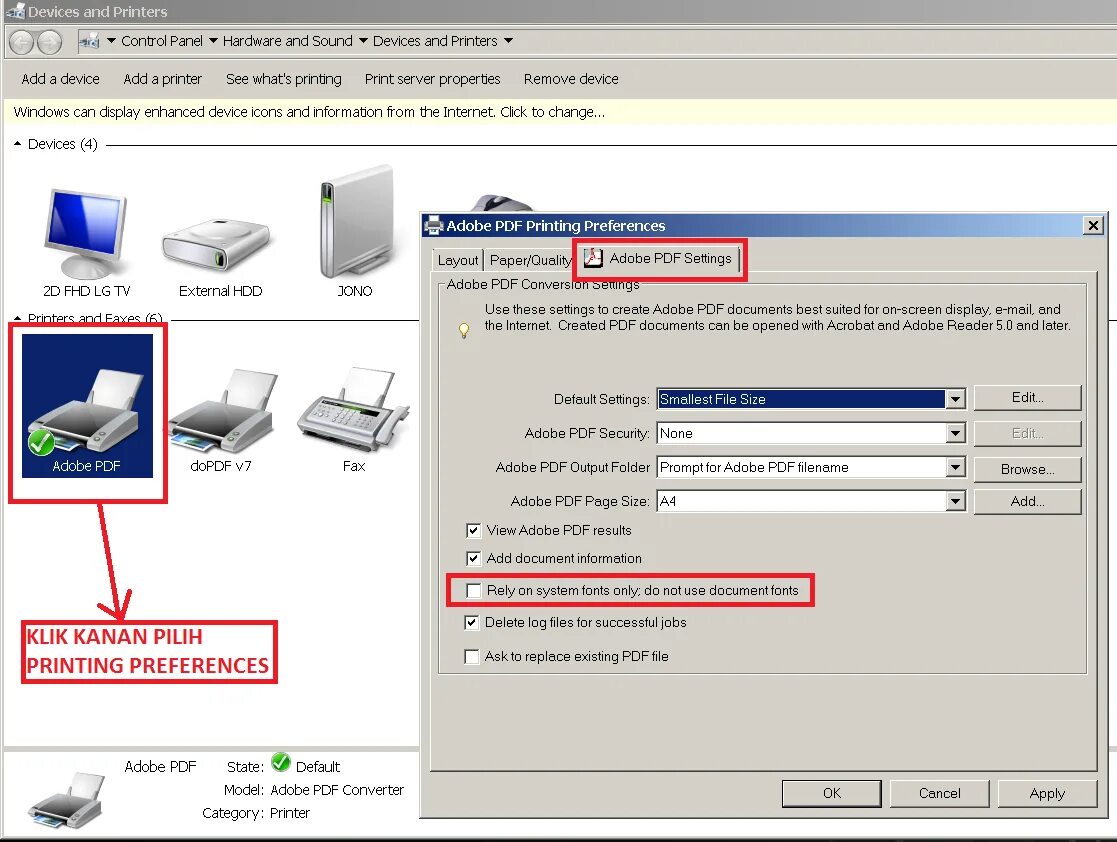Open the Default Settings dropdown

coord(956,399)
